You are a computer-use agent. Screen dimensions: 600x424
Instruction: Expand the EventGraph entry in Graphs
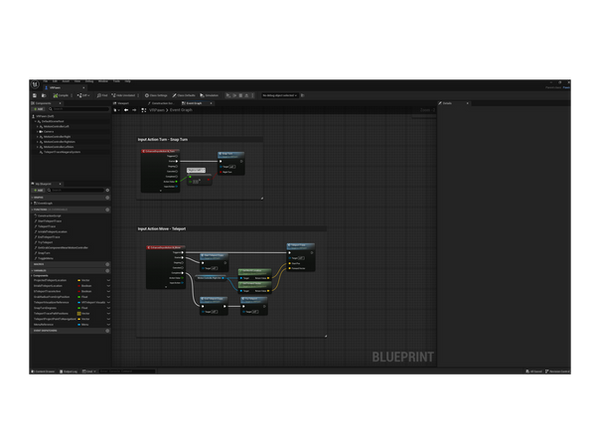[33, 203]
